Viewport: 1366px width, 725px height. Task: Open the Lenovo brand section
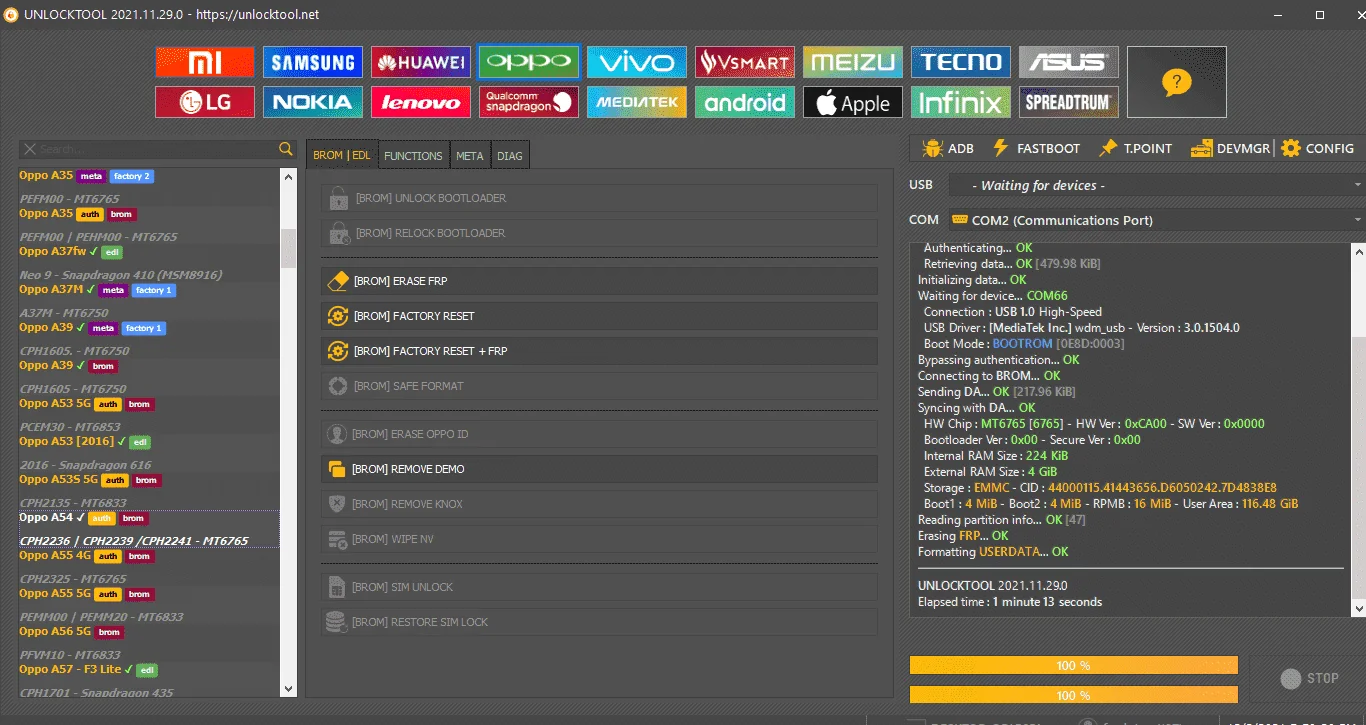point(421,102)
